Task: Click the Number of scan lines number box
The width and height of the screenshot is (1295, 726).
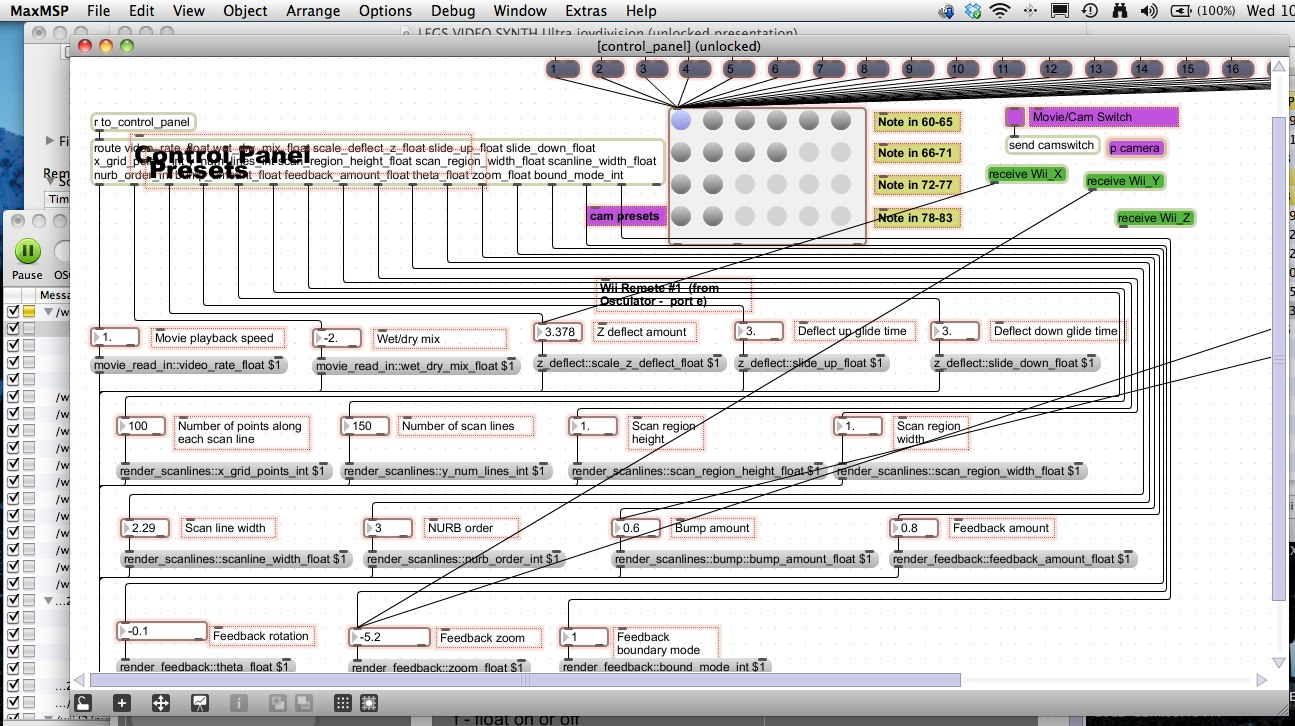Action: click(366, 426)
